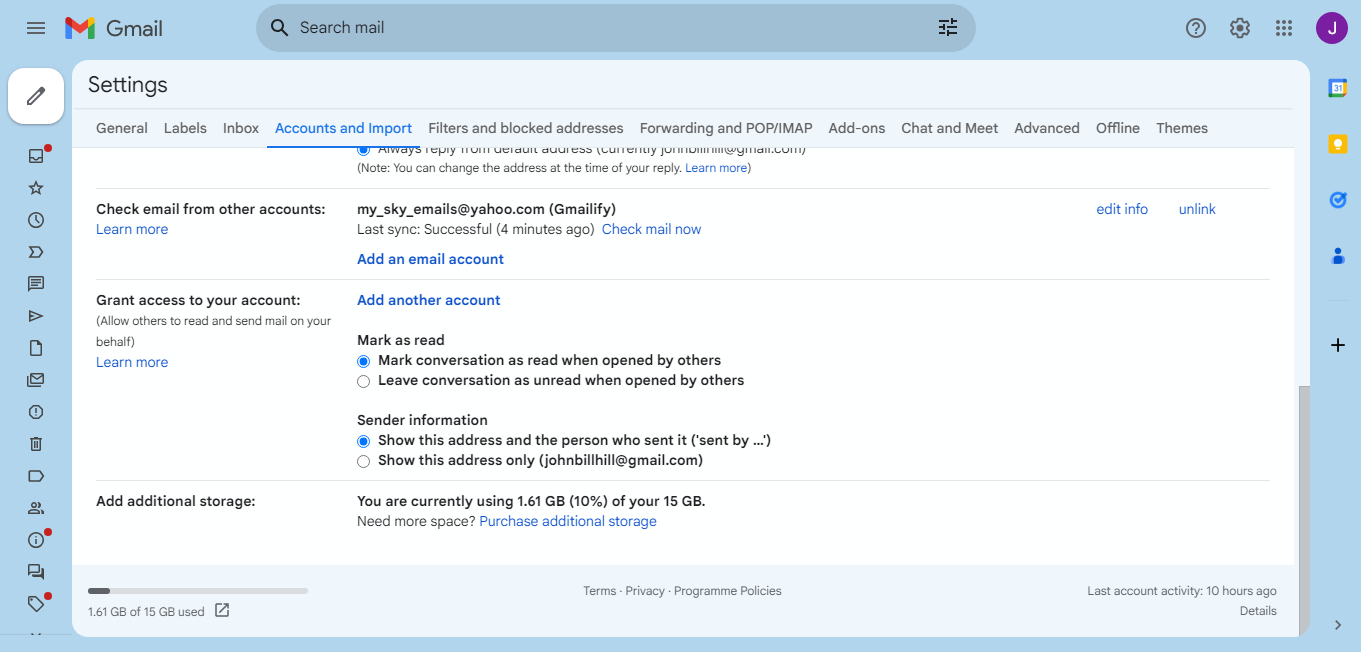Screen dimensions: 1361x652
Task: Unlink the my_sky_emails@yahoo.com account
Action: [1196, 209]
